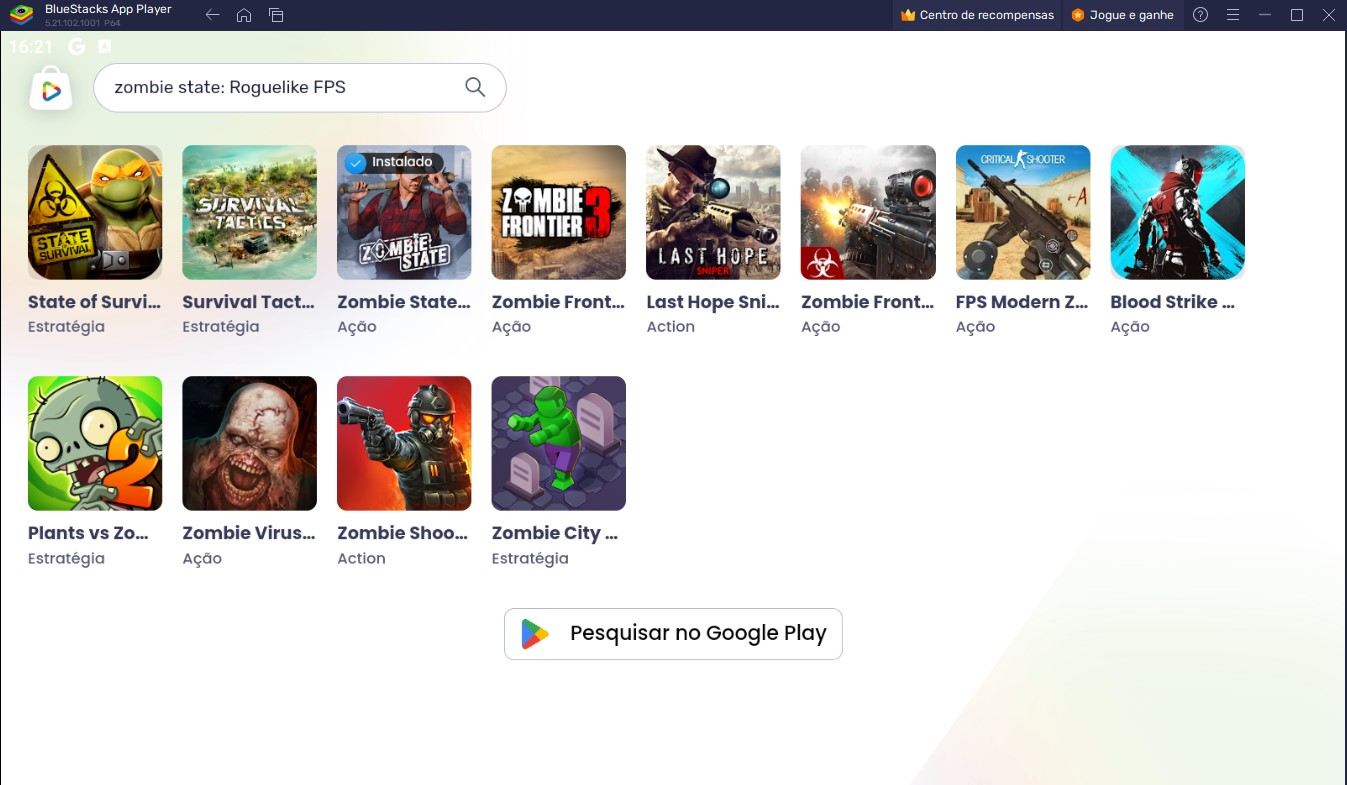Go to BlueStacks home screen icon
This screenshot has height=785, width=1347.
click(x=244, y=15)
